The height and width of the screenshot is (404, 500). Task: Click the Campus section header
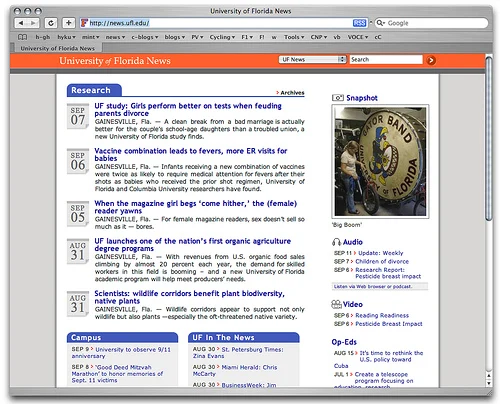122,337
